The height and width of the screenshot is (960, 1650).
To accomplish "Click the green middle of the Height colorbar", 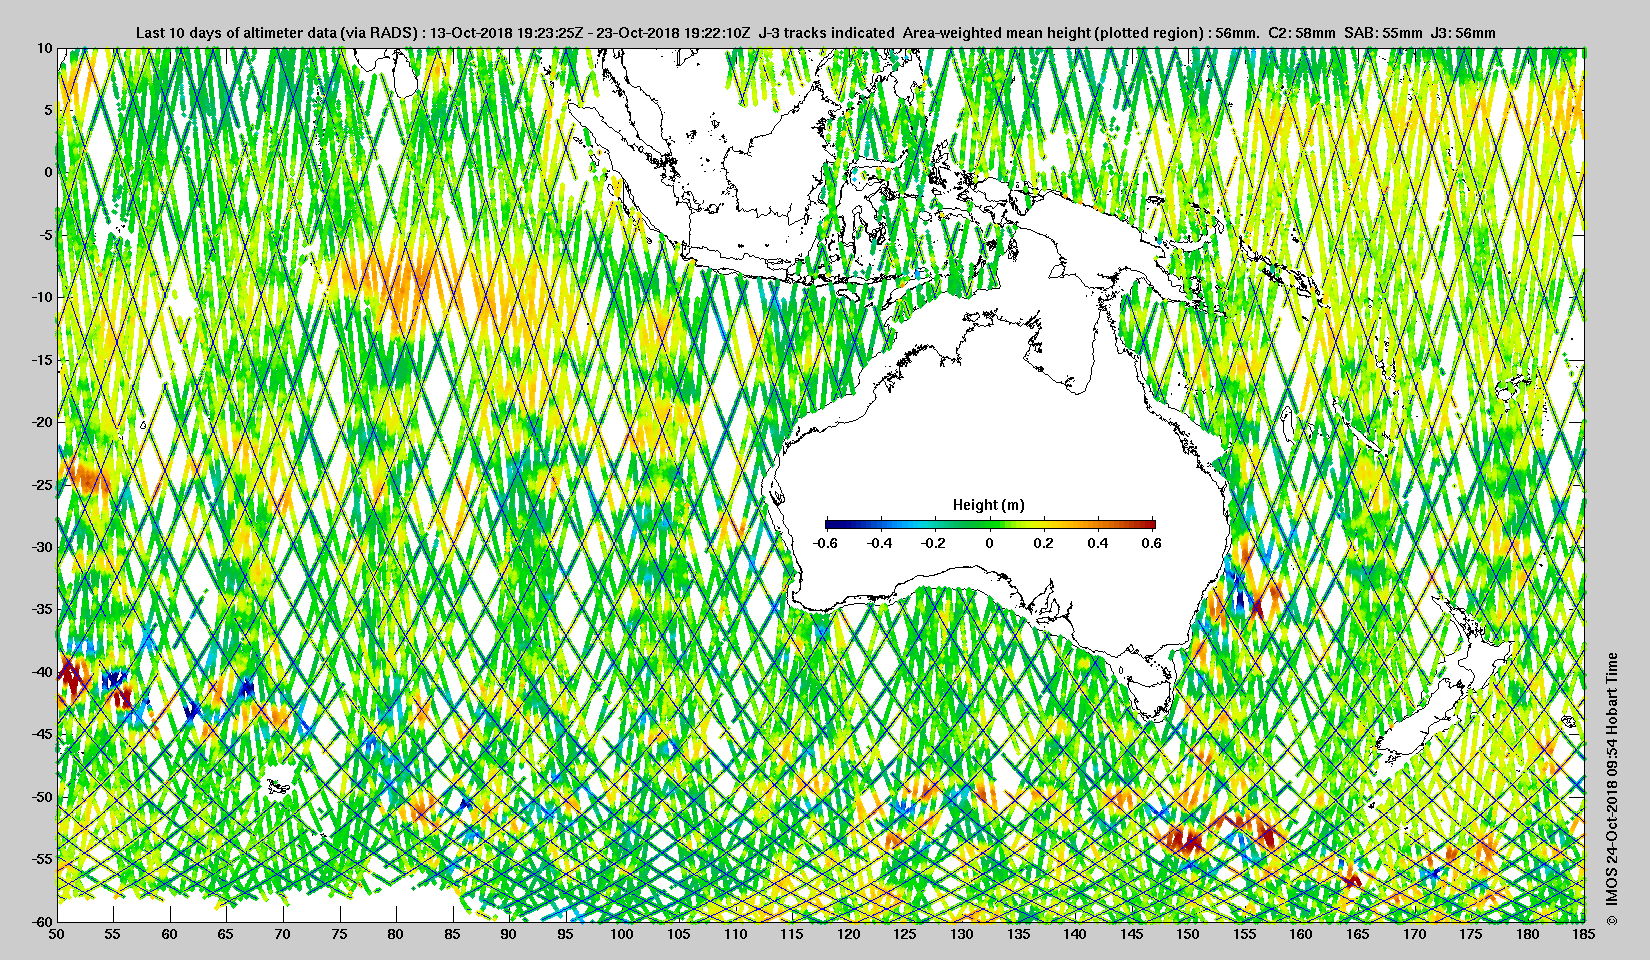I will pyautogui.click(x=990, y=524).
